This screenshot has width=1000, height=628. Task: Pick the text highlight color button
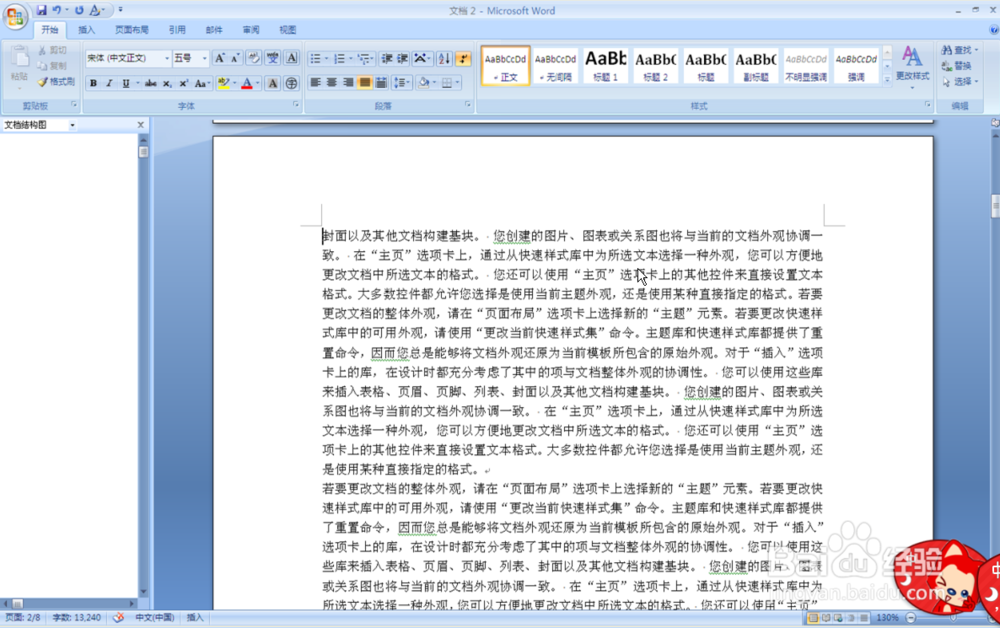tap(223, 84)
